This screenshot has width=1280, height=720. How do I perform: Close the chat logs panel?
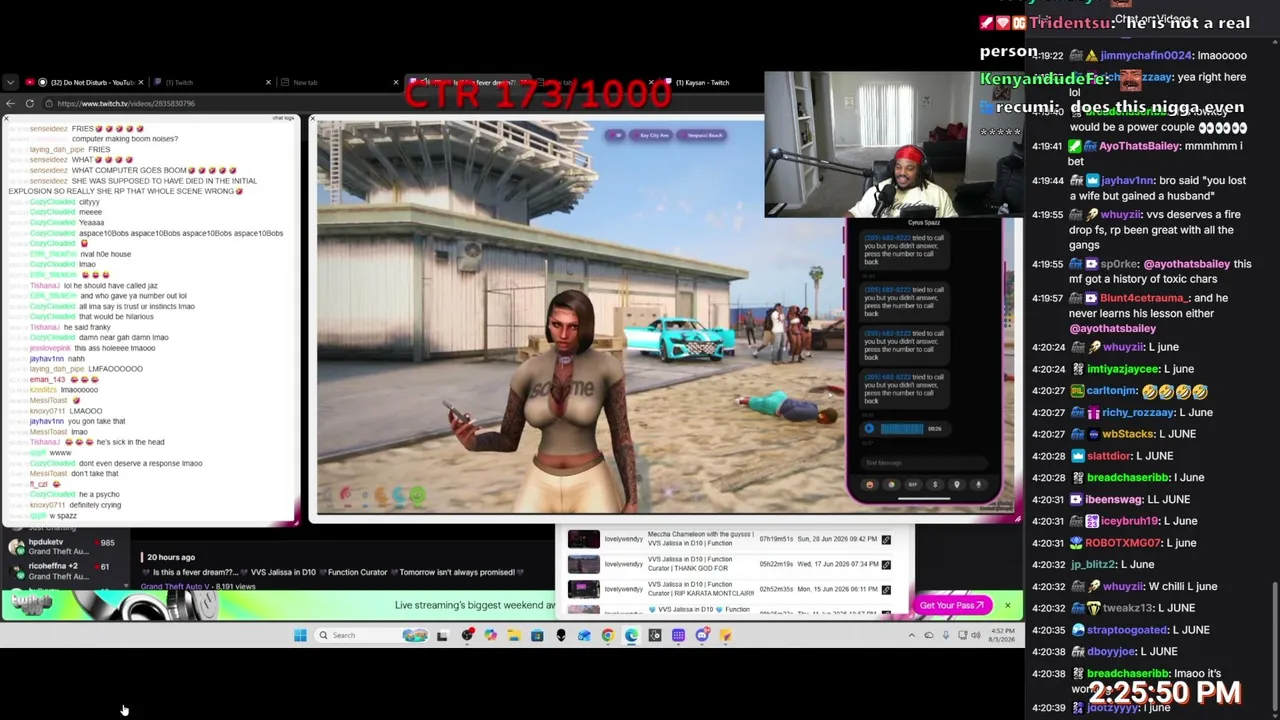[x=6, y=120]
